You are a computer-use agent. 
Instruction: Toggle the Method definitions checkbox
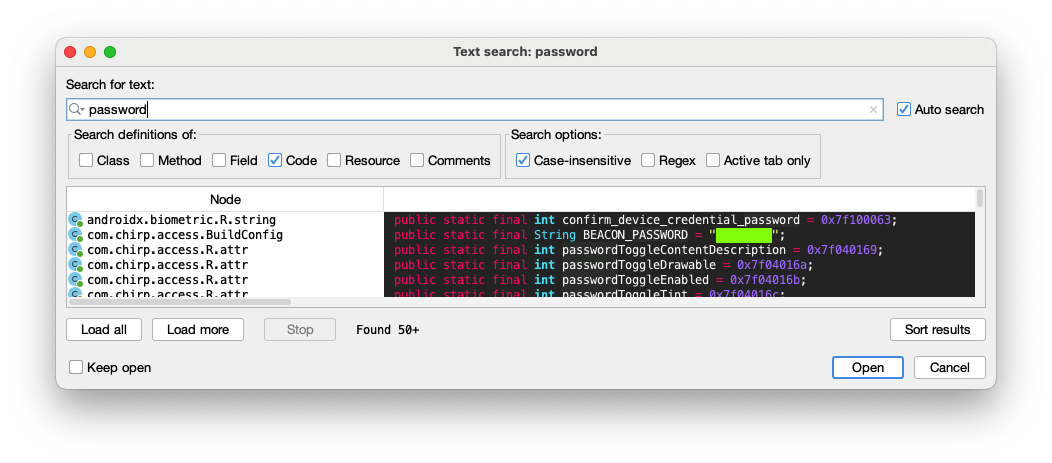pos(147,160)
